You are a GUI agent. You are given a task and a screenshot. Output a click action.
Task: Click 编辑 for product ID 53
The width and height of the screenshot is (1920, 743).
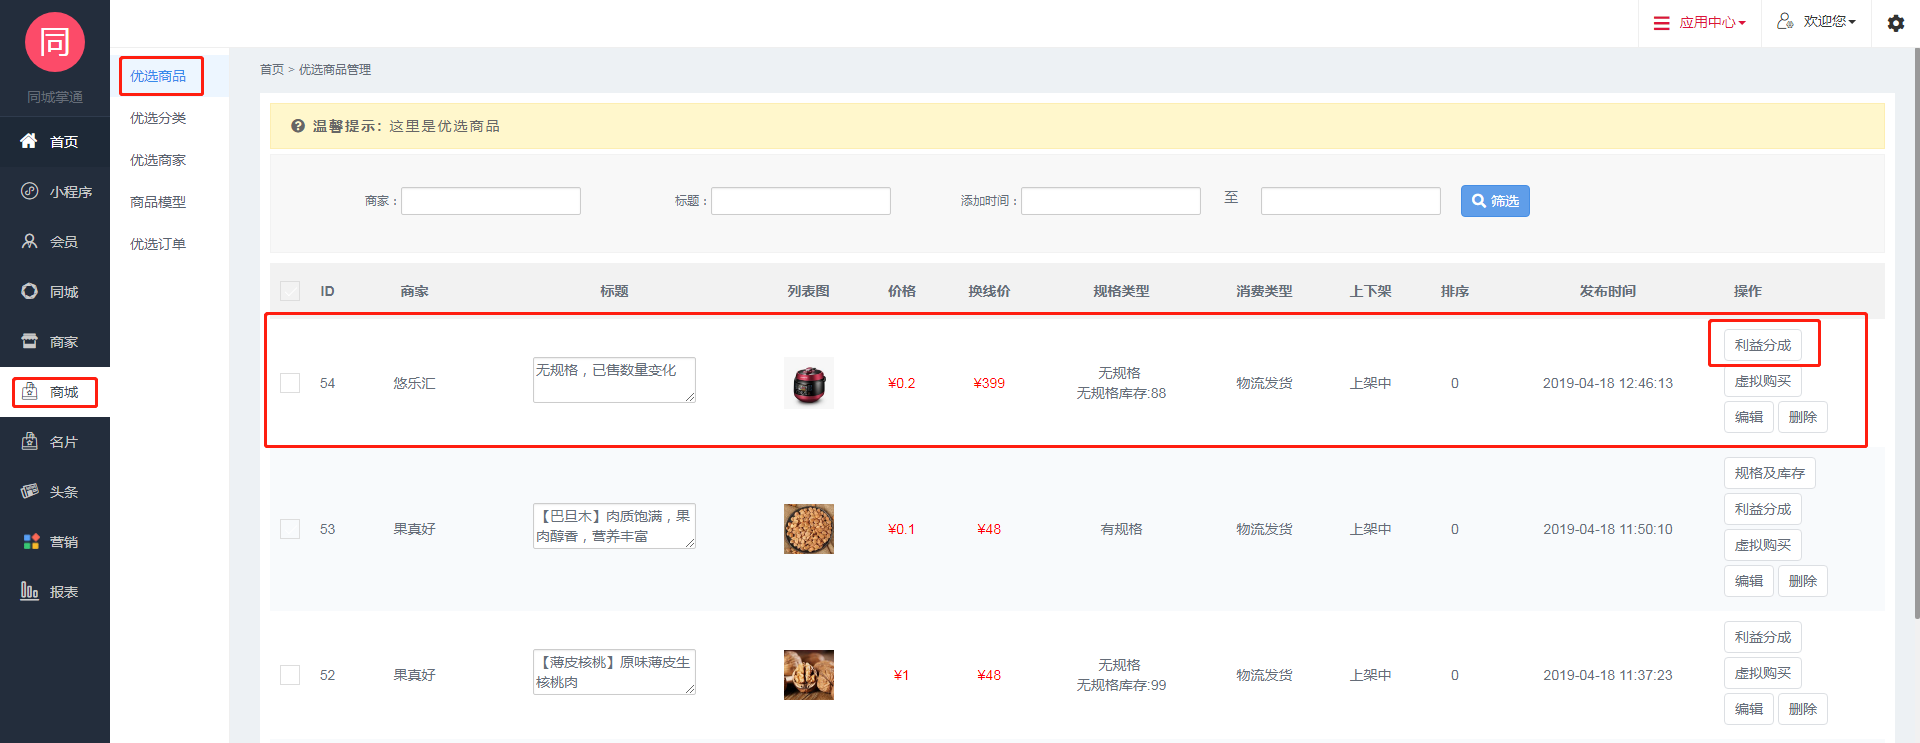pyautogui.click(x=1749, y=581)
